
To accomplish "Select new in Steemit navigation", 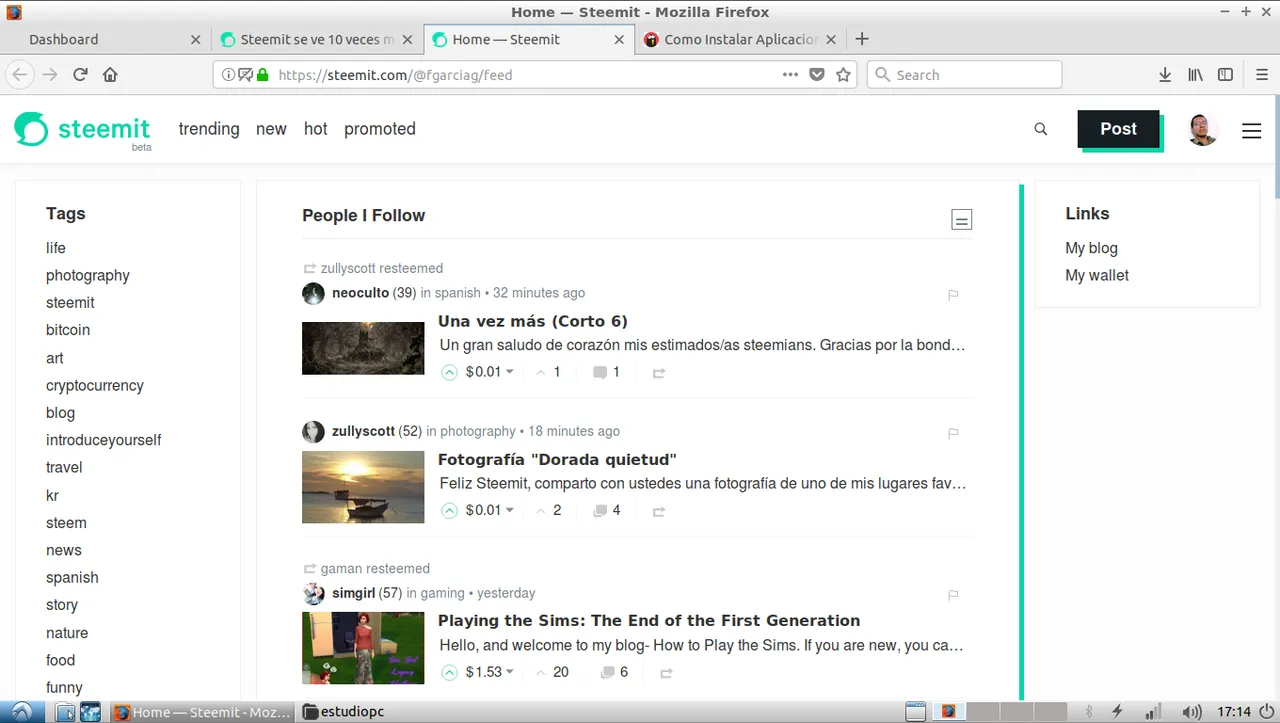I will pyautogui.click(x=271, y=129).
